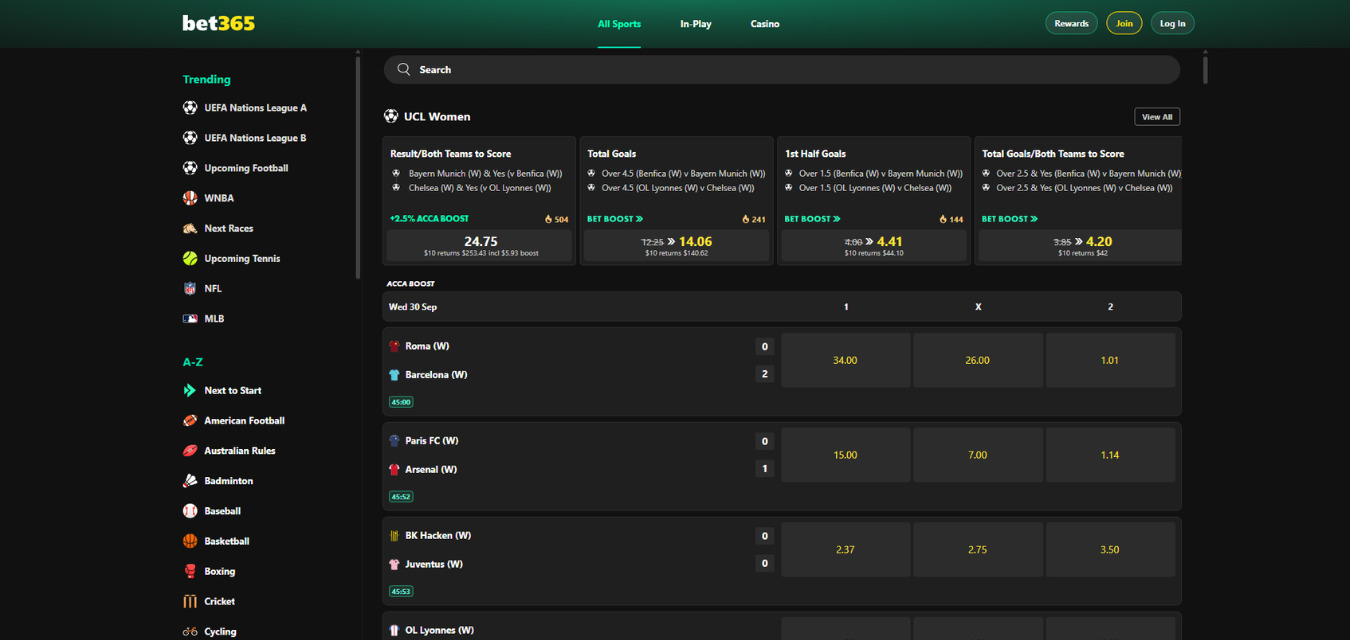Click the Wed 30 Sep date header

point(413,307)
